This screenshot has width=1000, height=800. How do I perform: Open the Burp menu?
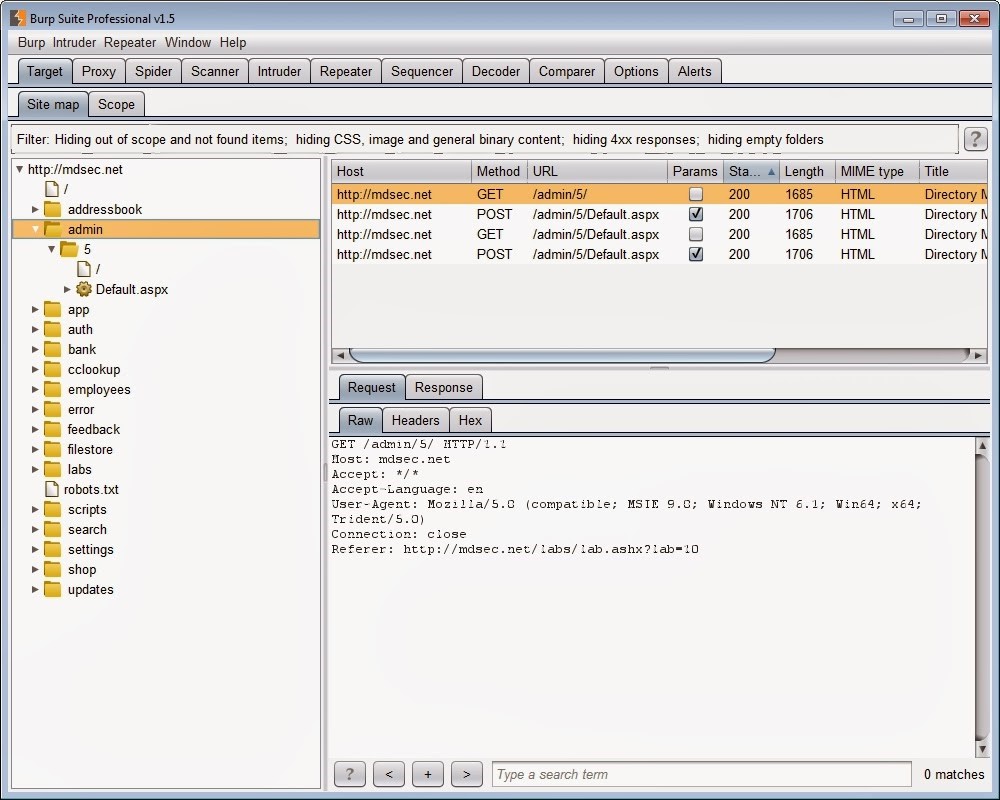point(31,42)
